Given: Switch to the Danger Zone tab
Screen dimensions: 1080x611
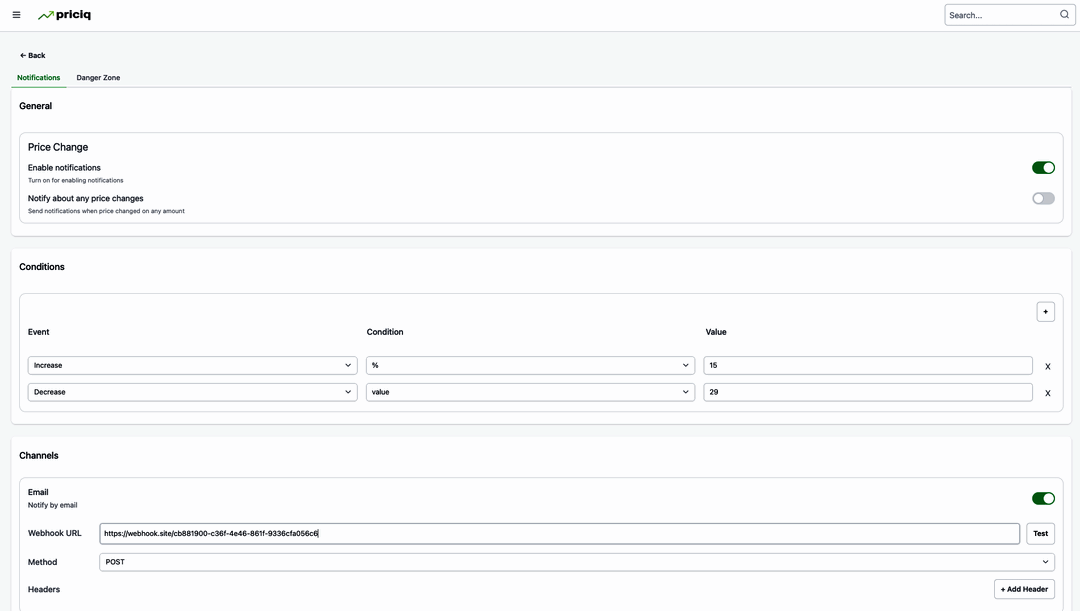Looking at the screenshot, I should pyautogui.click(x=98, y=78).
